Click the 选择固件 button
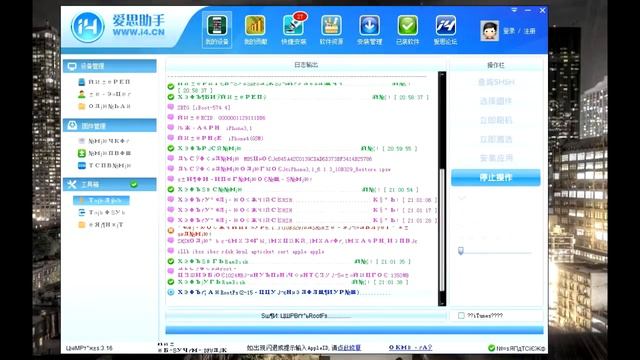The width and height of the screenshot is (640, 360). point(496,101)
